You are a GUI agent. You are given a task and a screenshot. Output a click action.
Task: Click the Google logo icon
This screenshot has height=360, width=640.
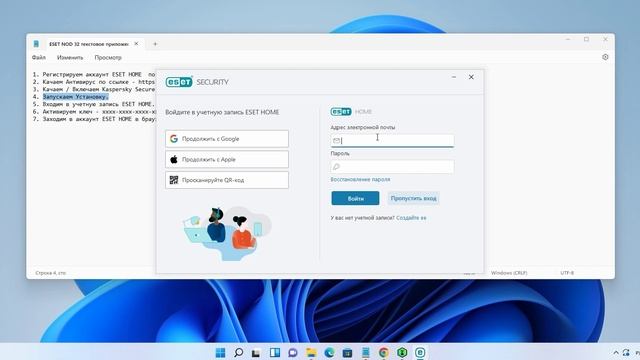pos(174,139)
